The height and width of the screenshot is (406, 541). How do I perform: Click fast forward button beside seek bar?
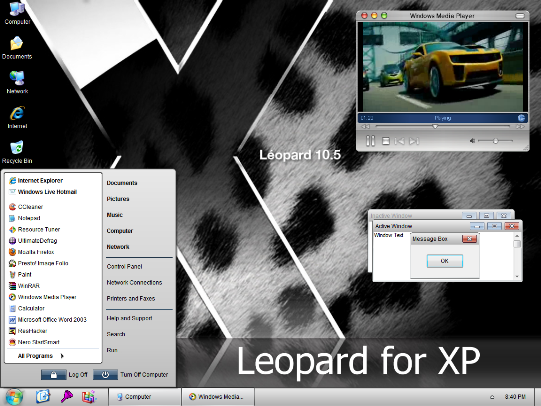pos(520,127)
